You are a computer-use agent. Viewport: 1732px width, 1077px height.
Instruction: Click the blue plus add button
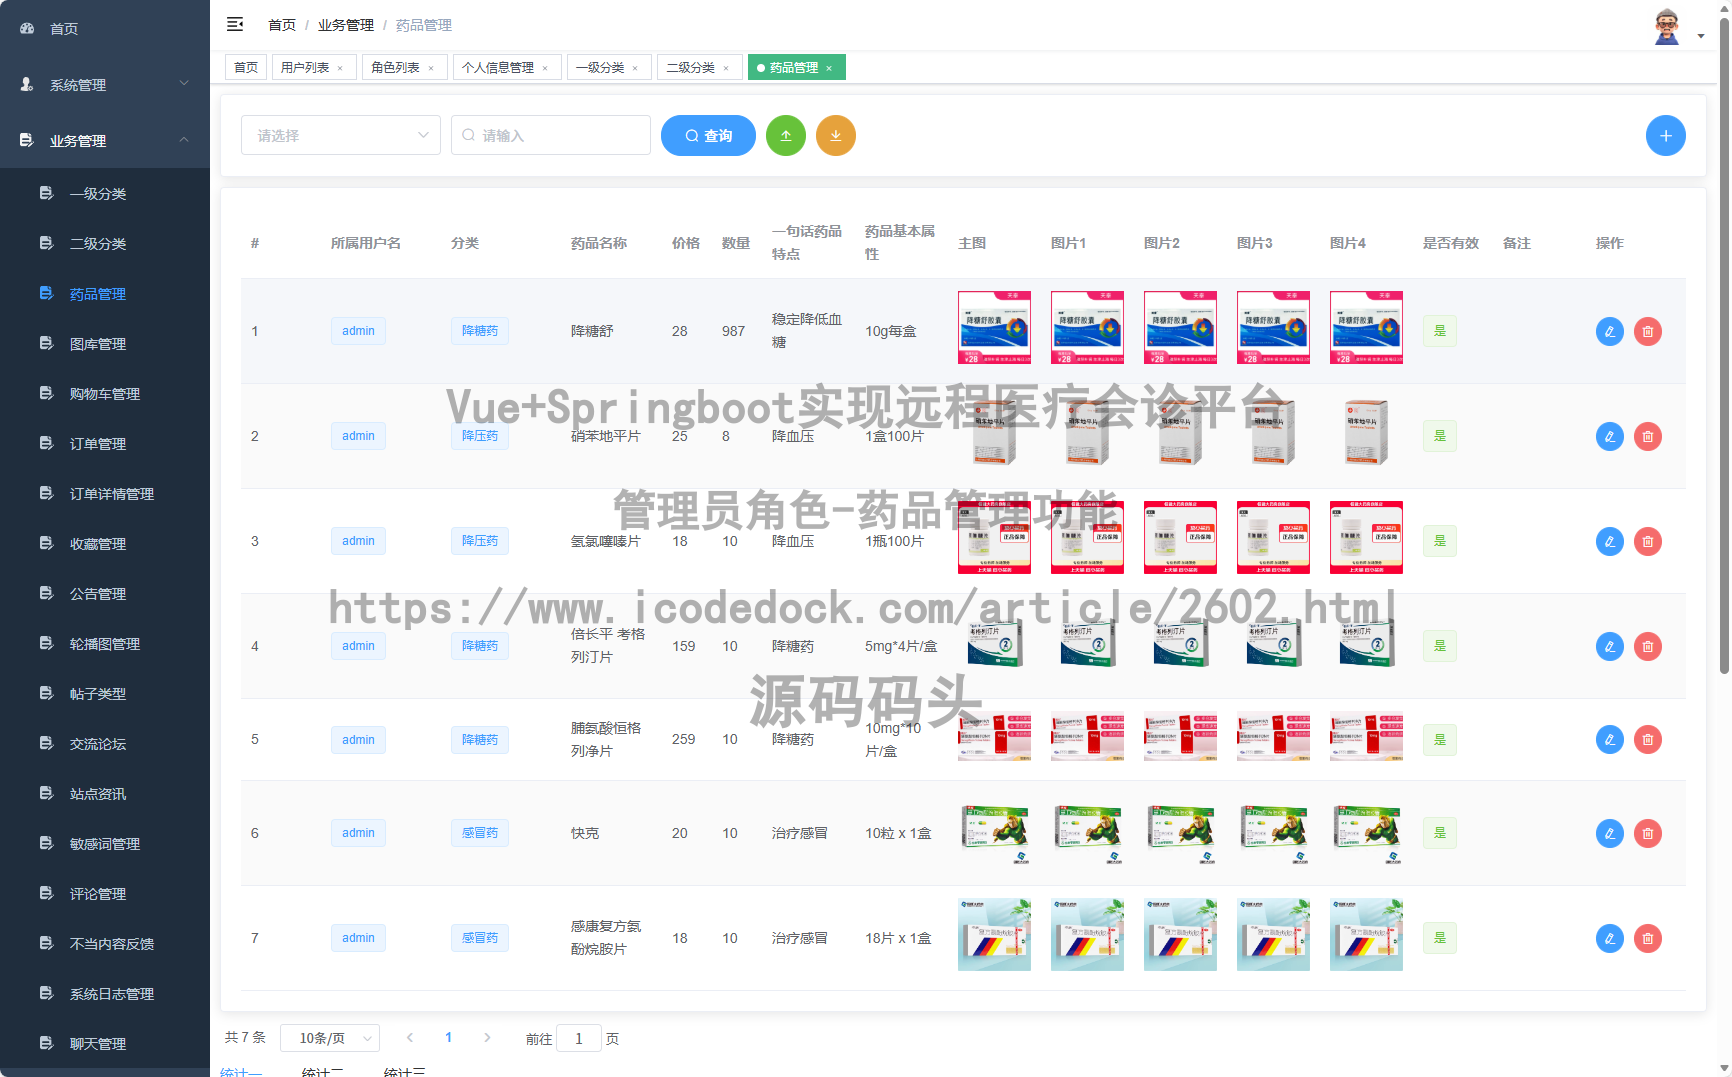click(x=1665, y=136)
